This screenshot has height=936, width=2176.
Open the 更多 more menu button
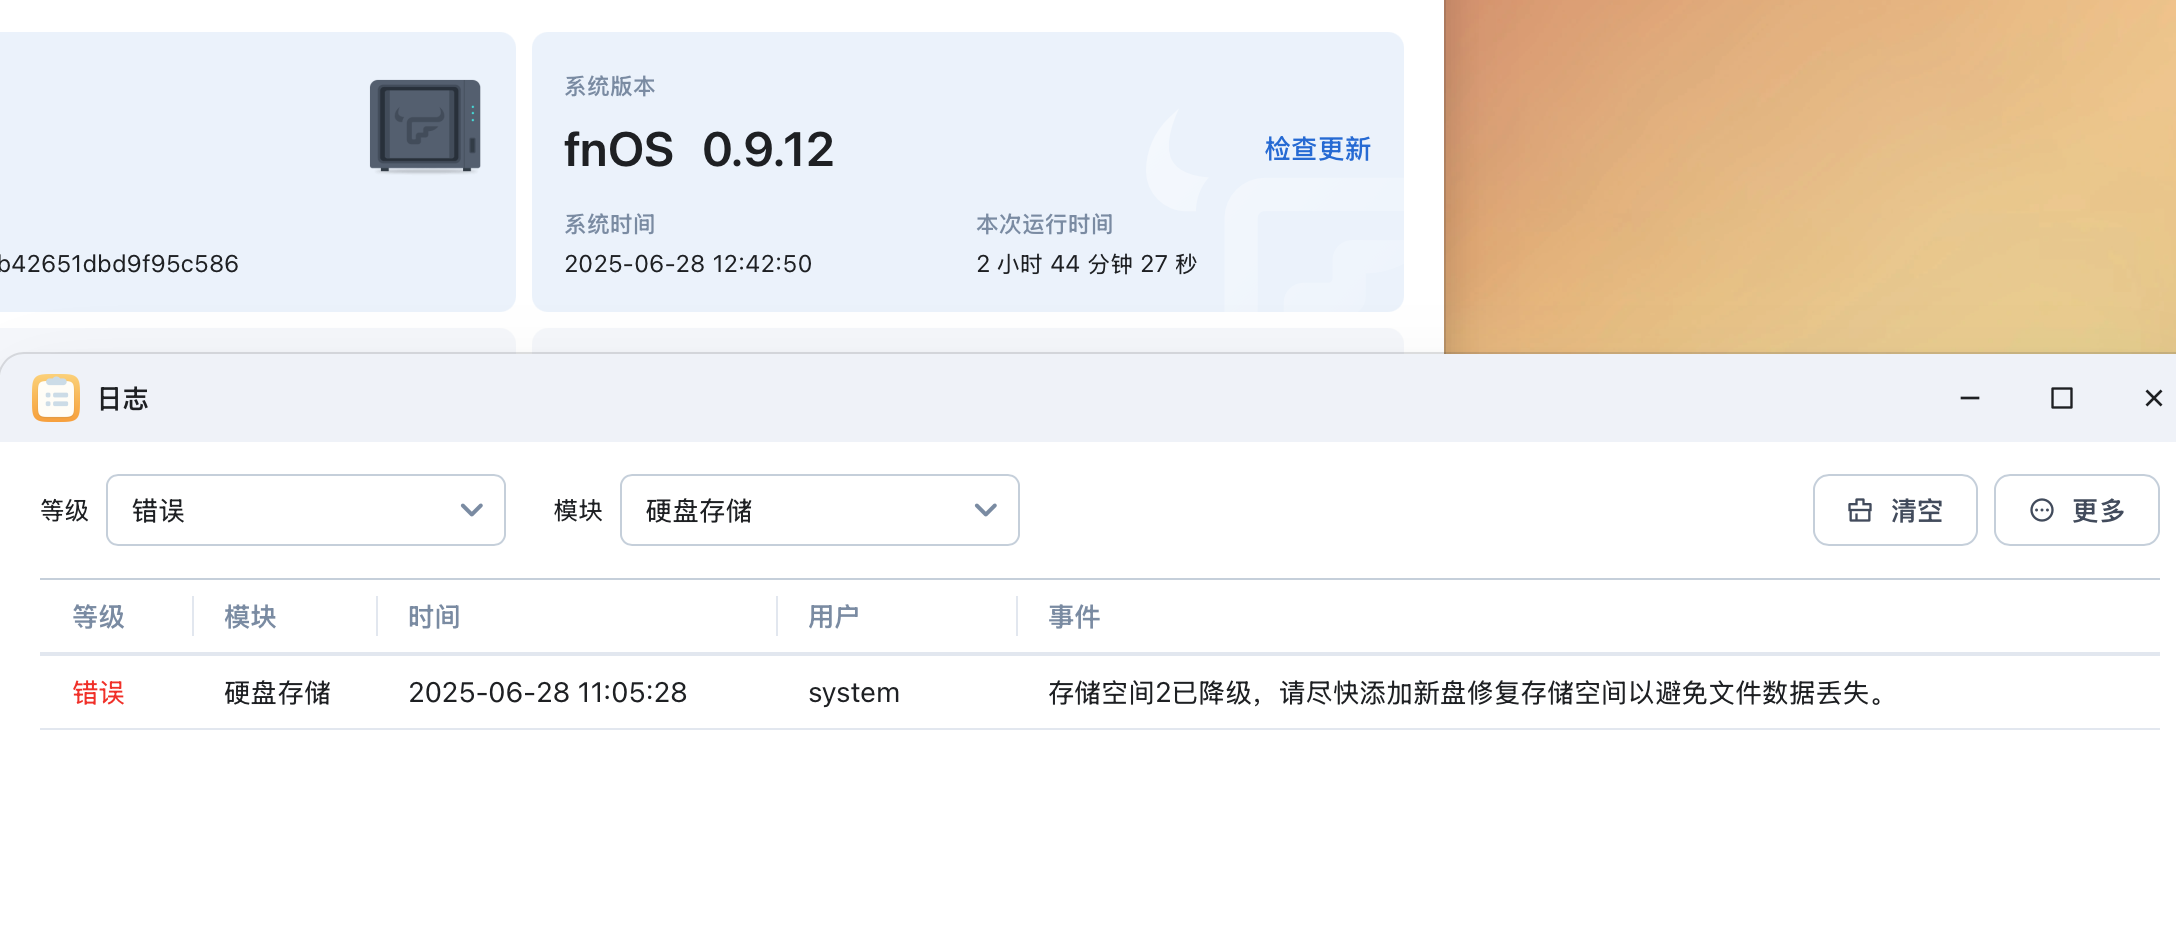pyautogui.click(x=2077, y=510)
